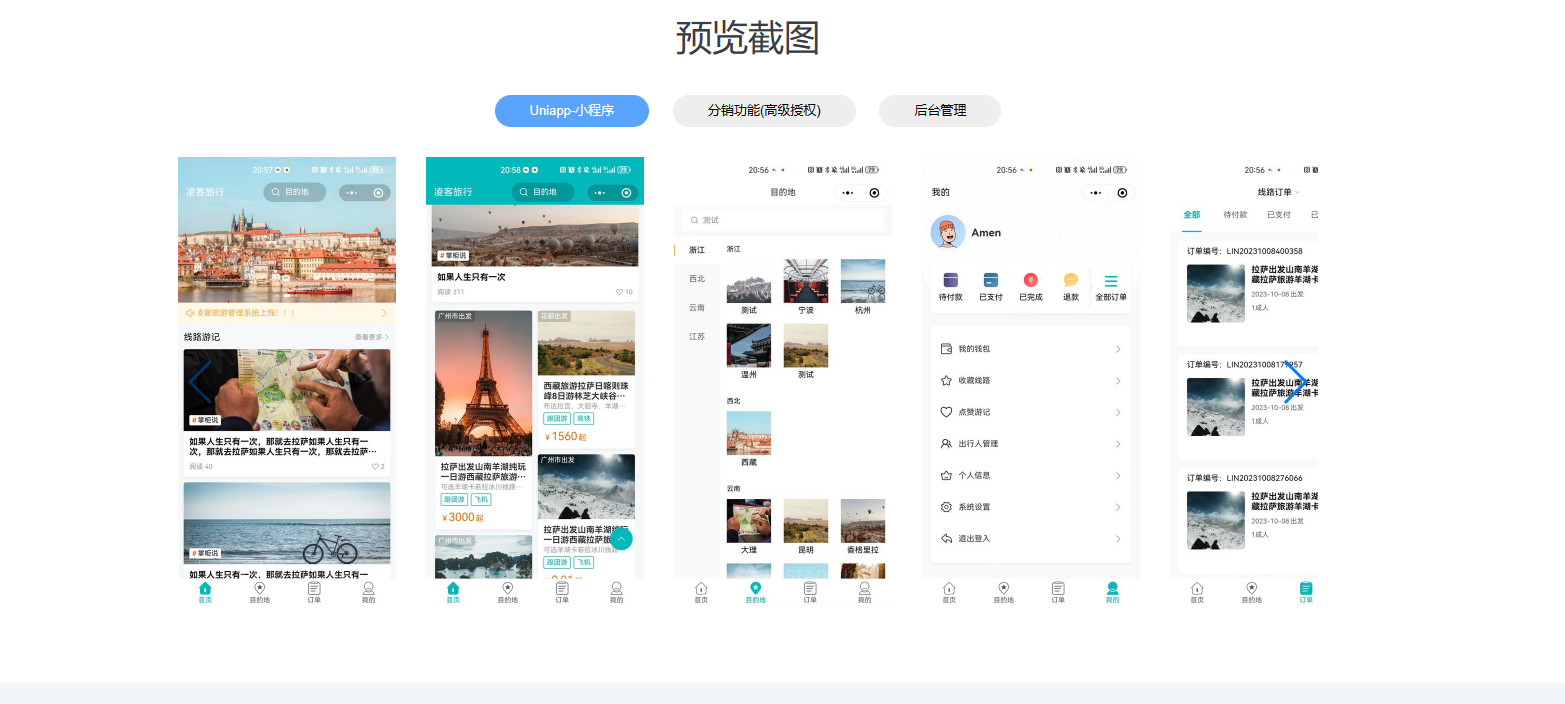Screen dimensions: 1565x704
Task: Click the Amen user avatar
Action: pyautogui.click(x=948, y=232)
